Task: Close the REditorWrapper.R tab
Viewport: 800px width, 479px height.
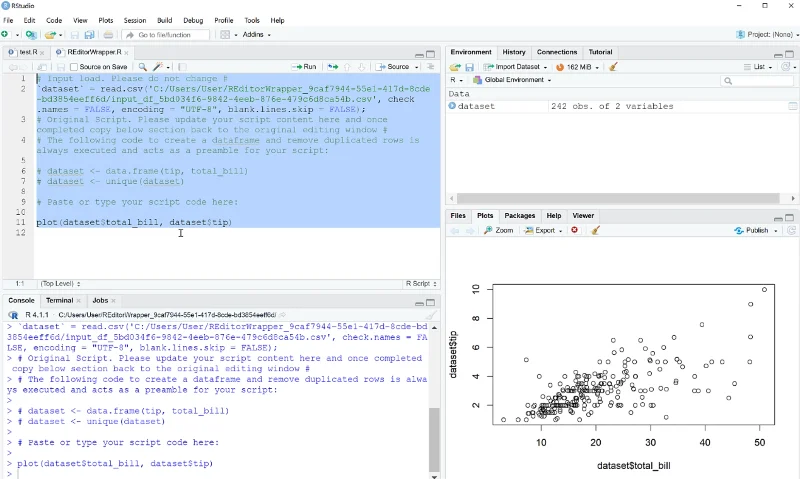Action: click(127, 53)
